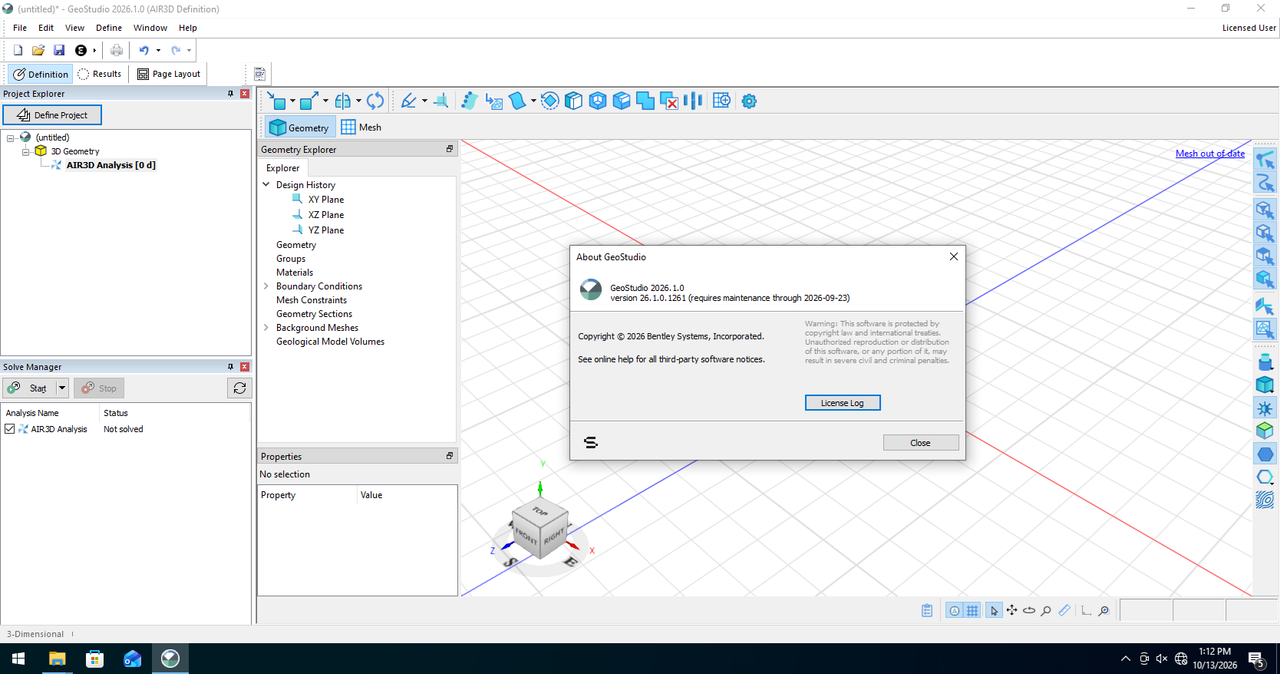Click the zoom extents magnifier icon
This screenshot has width=1280, height=674.
click(1103, 610)
